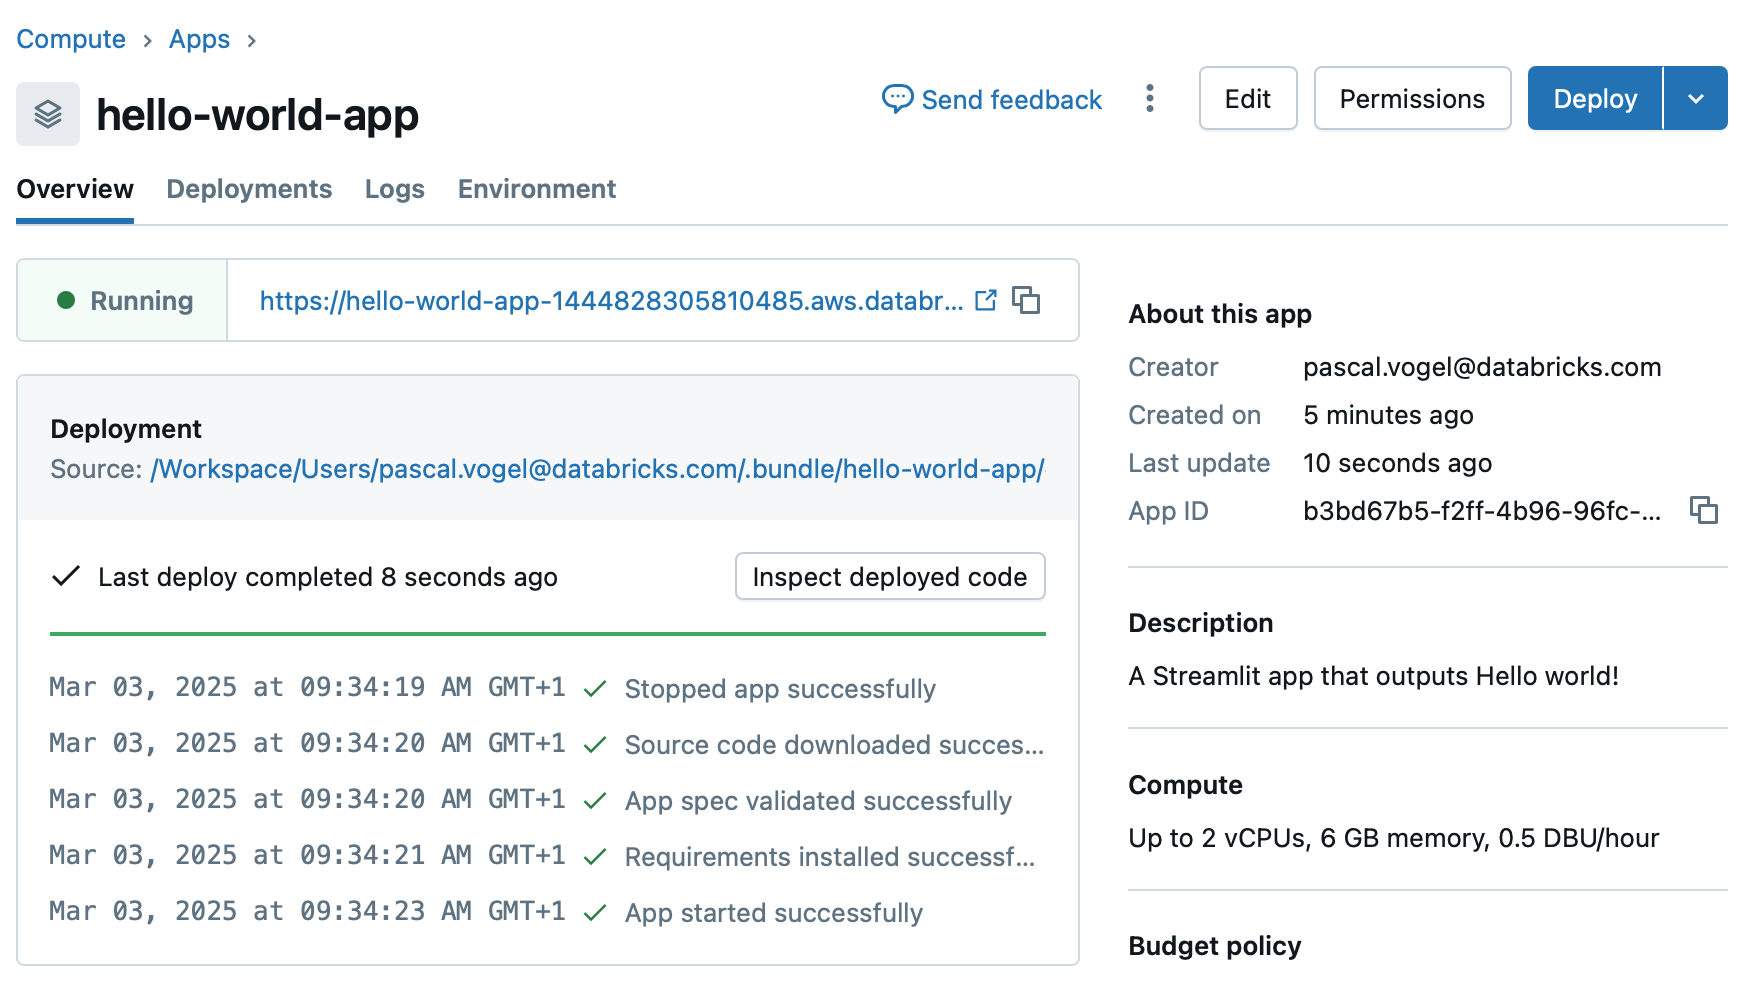The image size is (1748, 982).
Task: Switch to the Overview tab
Action: [x=75, y=189]
